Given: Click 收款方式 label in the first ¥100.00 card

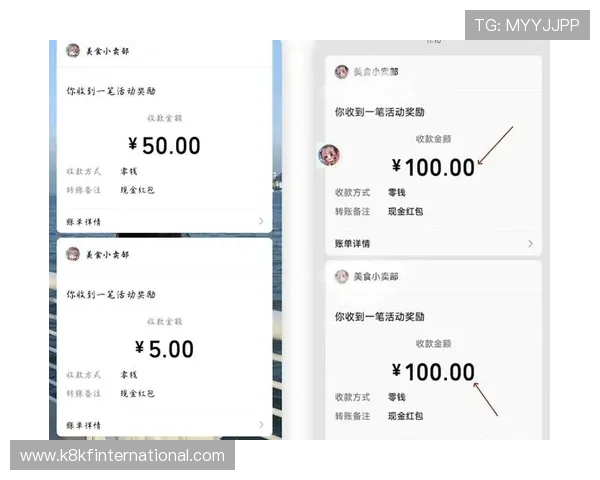Looking at the screenshot, I should point(352,193).
